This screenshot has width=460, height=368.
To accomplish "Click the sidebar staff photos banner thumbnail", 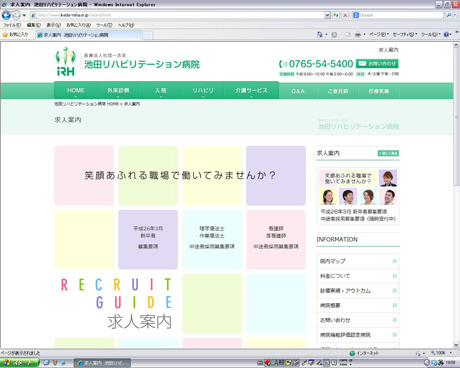I will [x=358, y=187].
